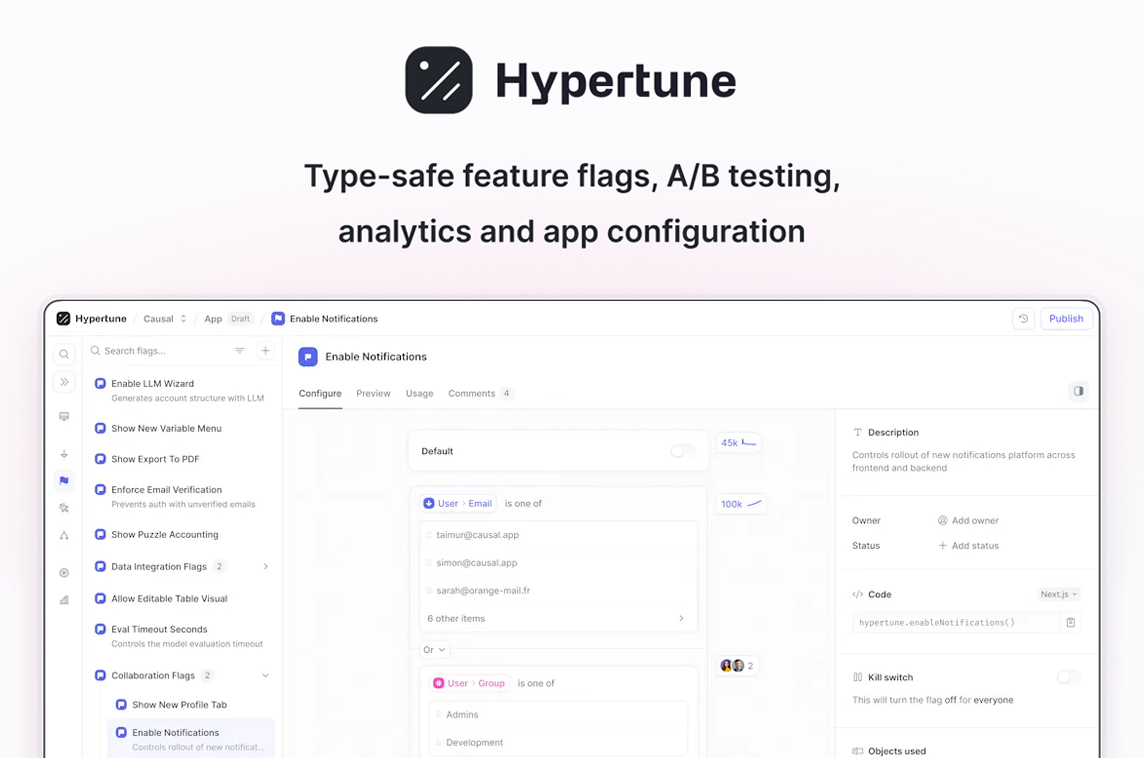Expand the 6 other items row
Viewport: 1144px width, 758px height.
[558, 618]
